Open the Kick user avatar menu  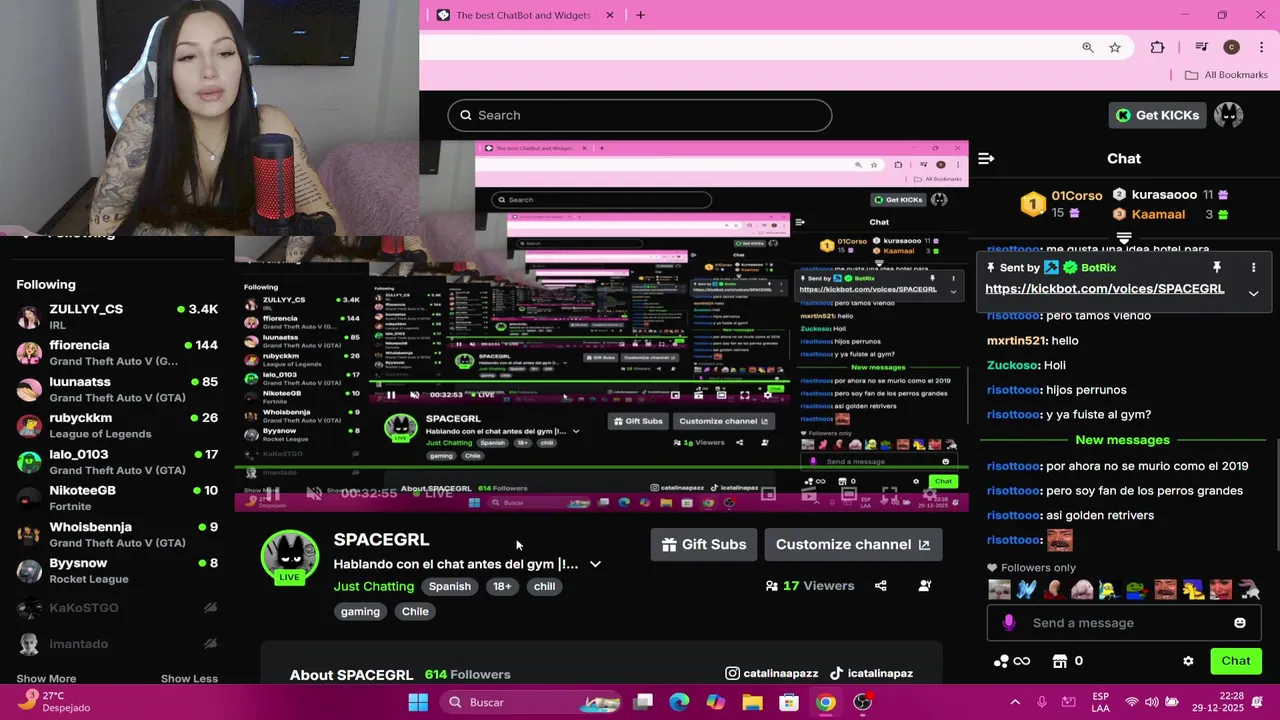coord(1228,115)
